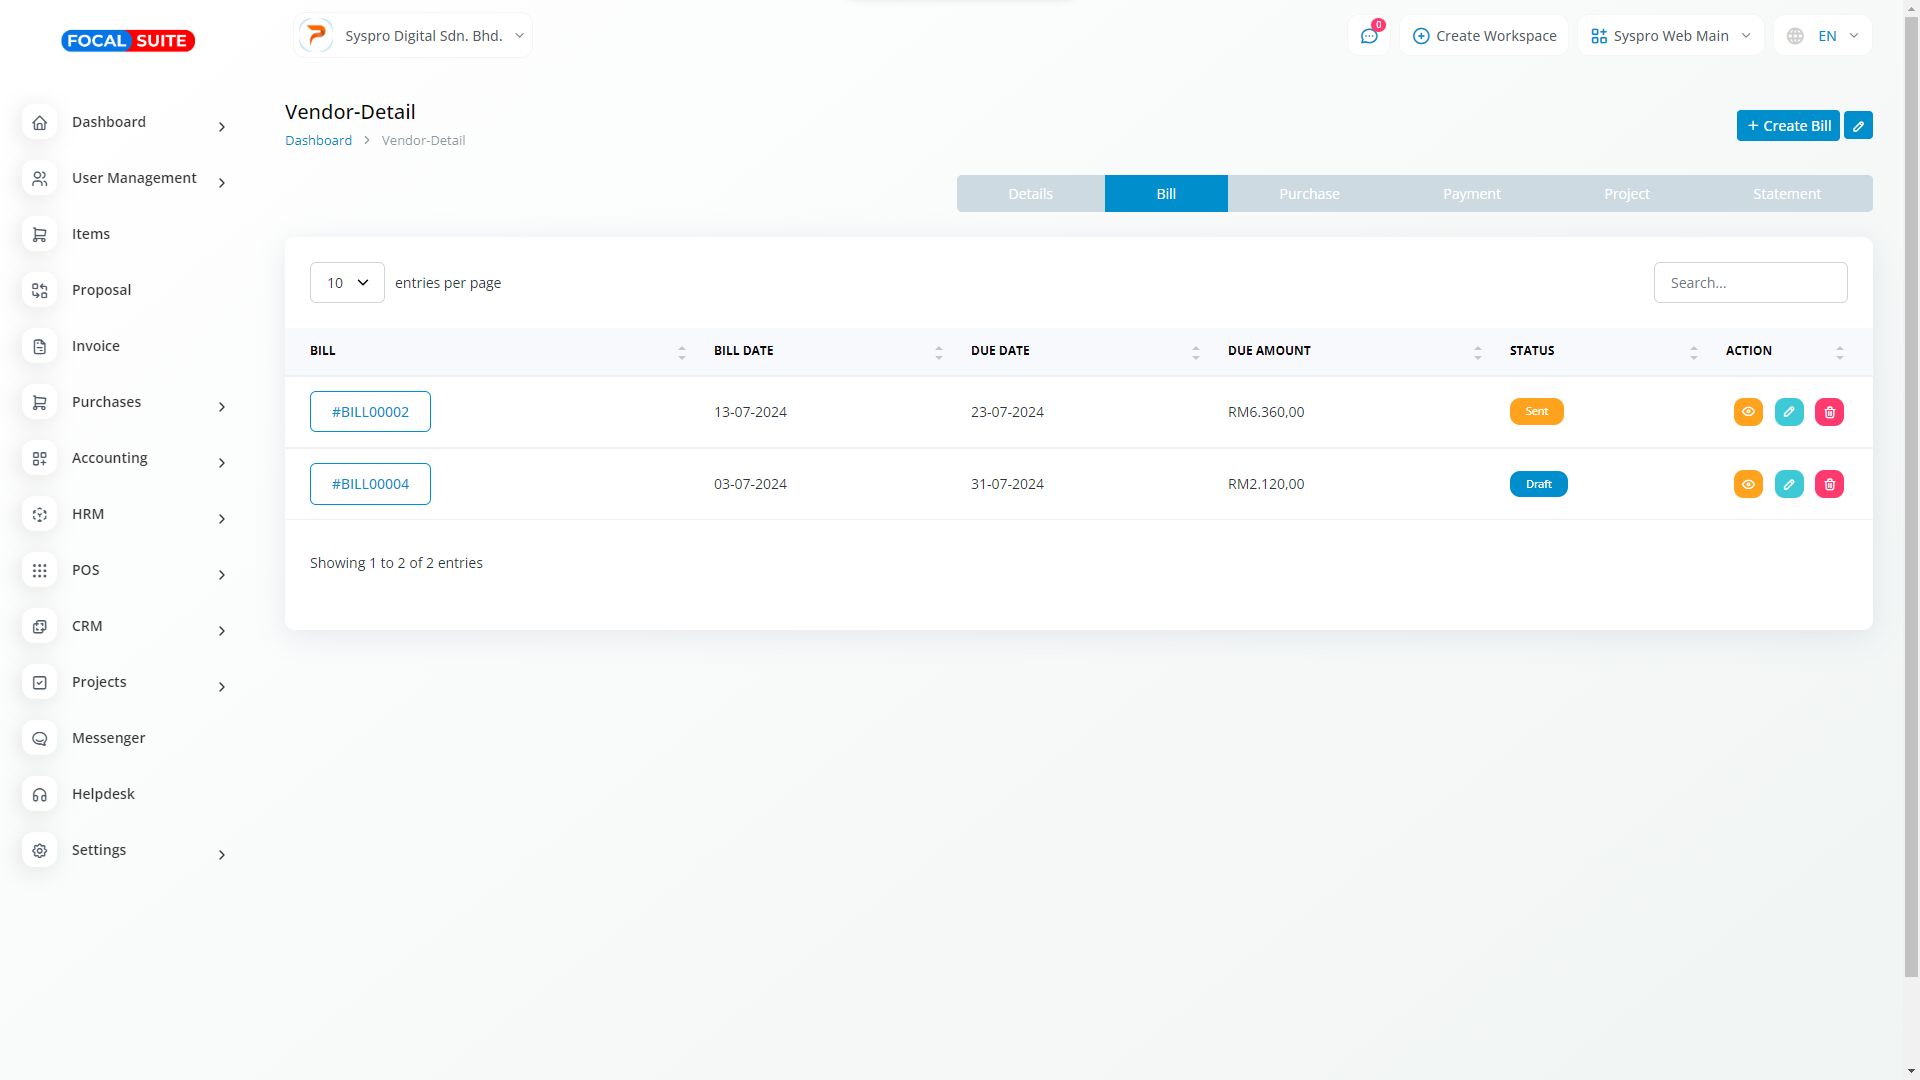Click the Search input field
Image resolution: width=1920 pixels, height=1080 pixels.
[1749, 283]
